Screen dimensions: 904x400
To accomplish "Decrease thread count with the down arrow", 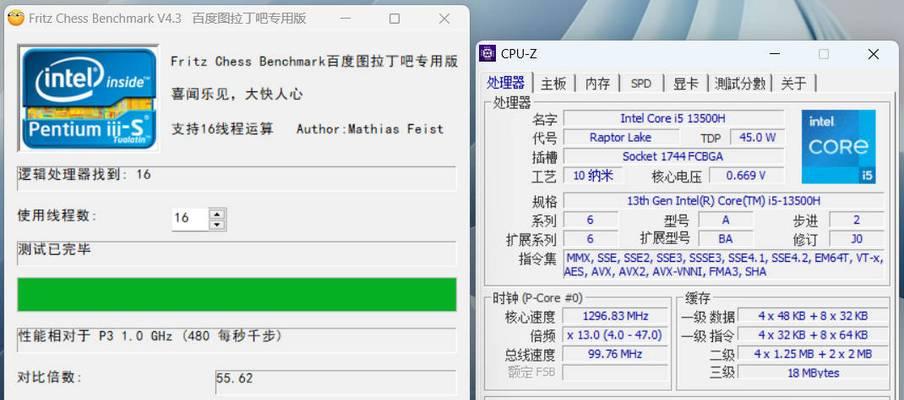I will point(217,224).
